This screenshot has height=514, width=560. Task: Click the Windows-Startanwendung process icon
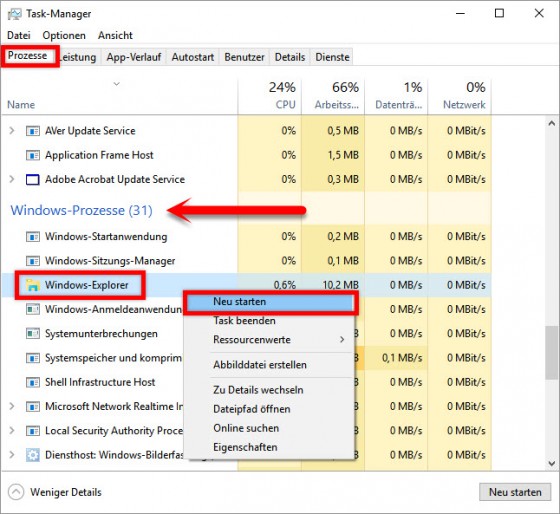point(33,237)
